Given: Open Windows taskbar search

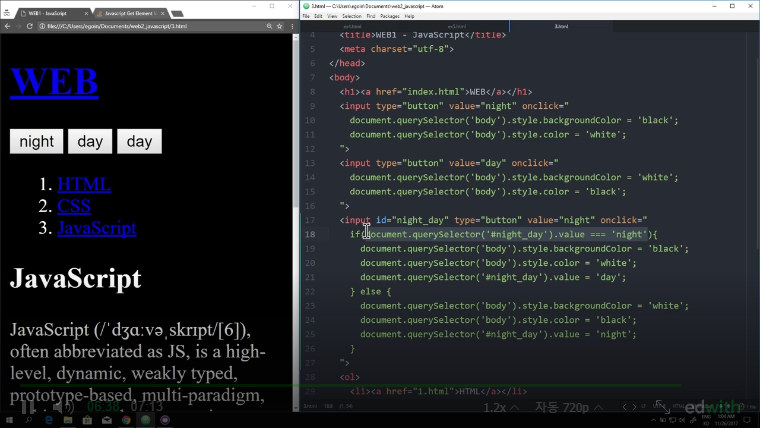Looking at the screenshot, I should 29,420.
